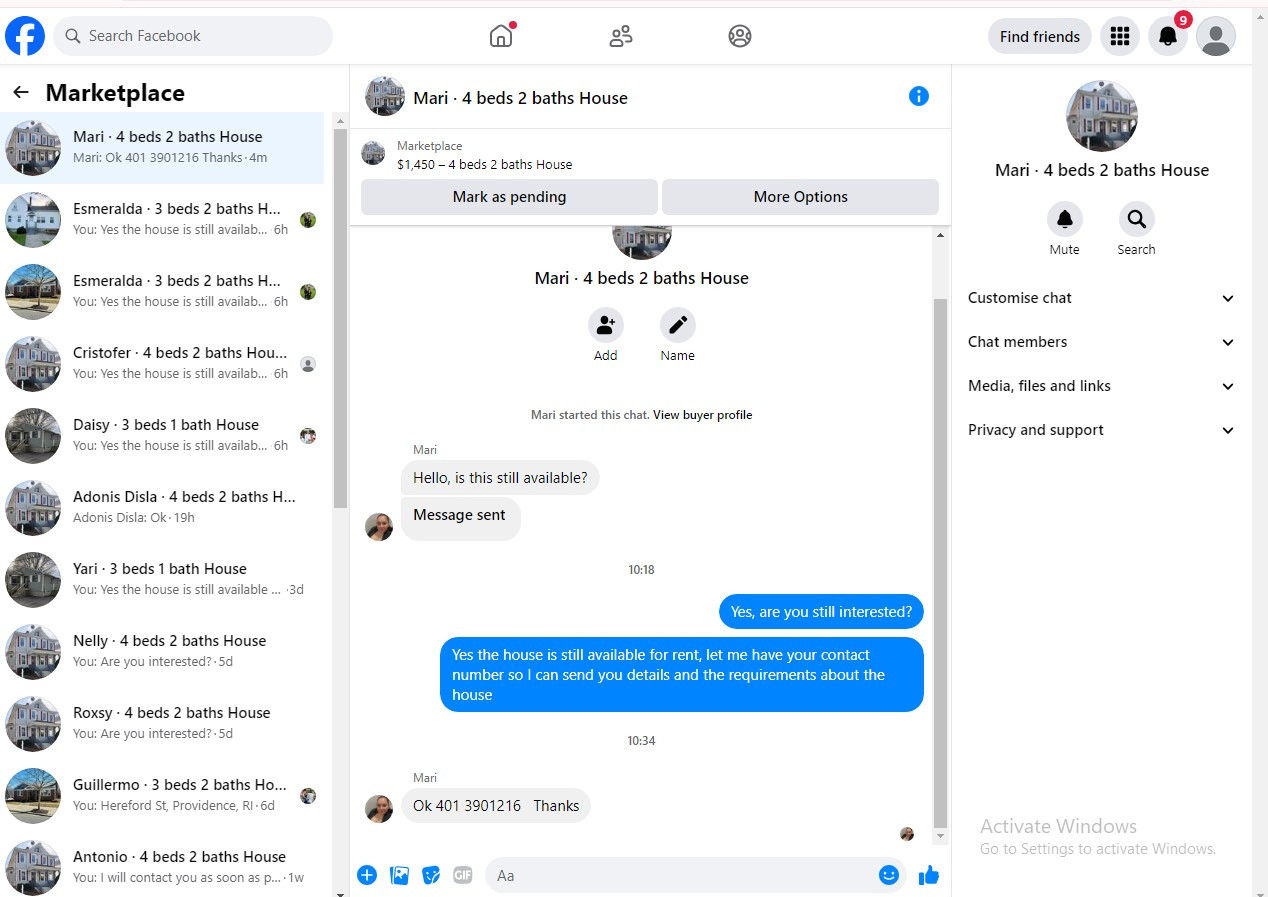Image resolution: width=1268 pixels, height=897 pixels.
Task: Choose a sticker with the sticker icon
Action: coord(431,875)
